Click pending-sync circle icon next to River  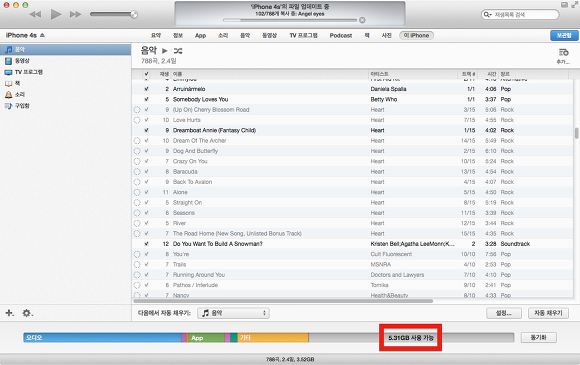(137, 223)
